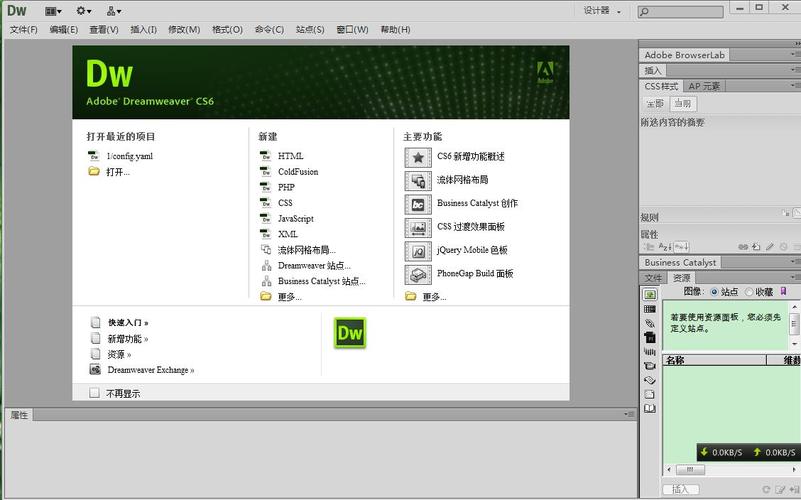Open the 资源 » link

tap(119, 354)
